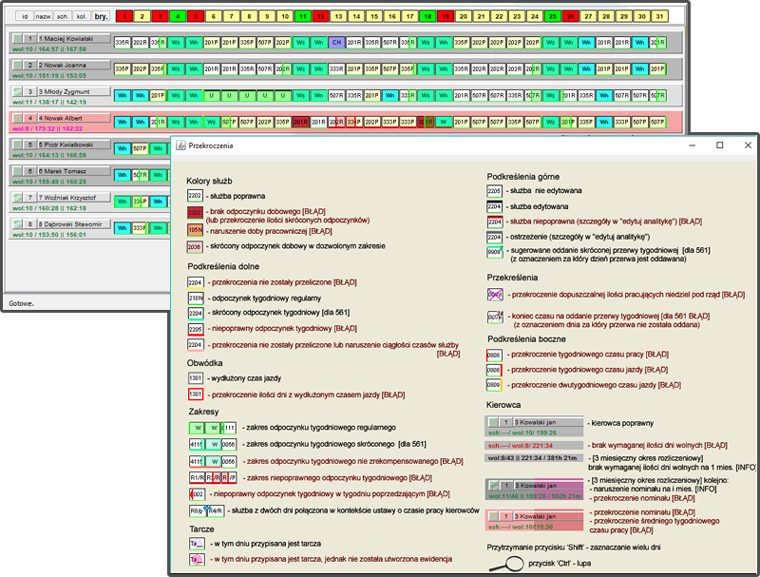Click the 'przekroczenie tygodniowego czasu pracy' sample cell
This screenshot has height=577, width=760.
click(494, 355)
